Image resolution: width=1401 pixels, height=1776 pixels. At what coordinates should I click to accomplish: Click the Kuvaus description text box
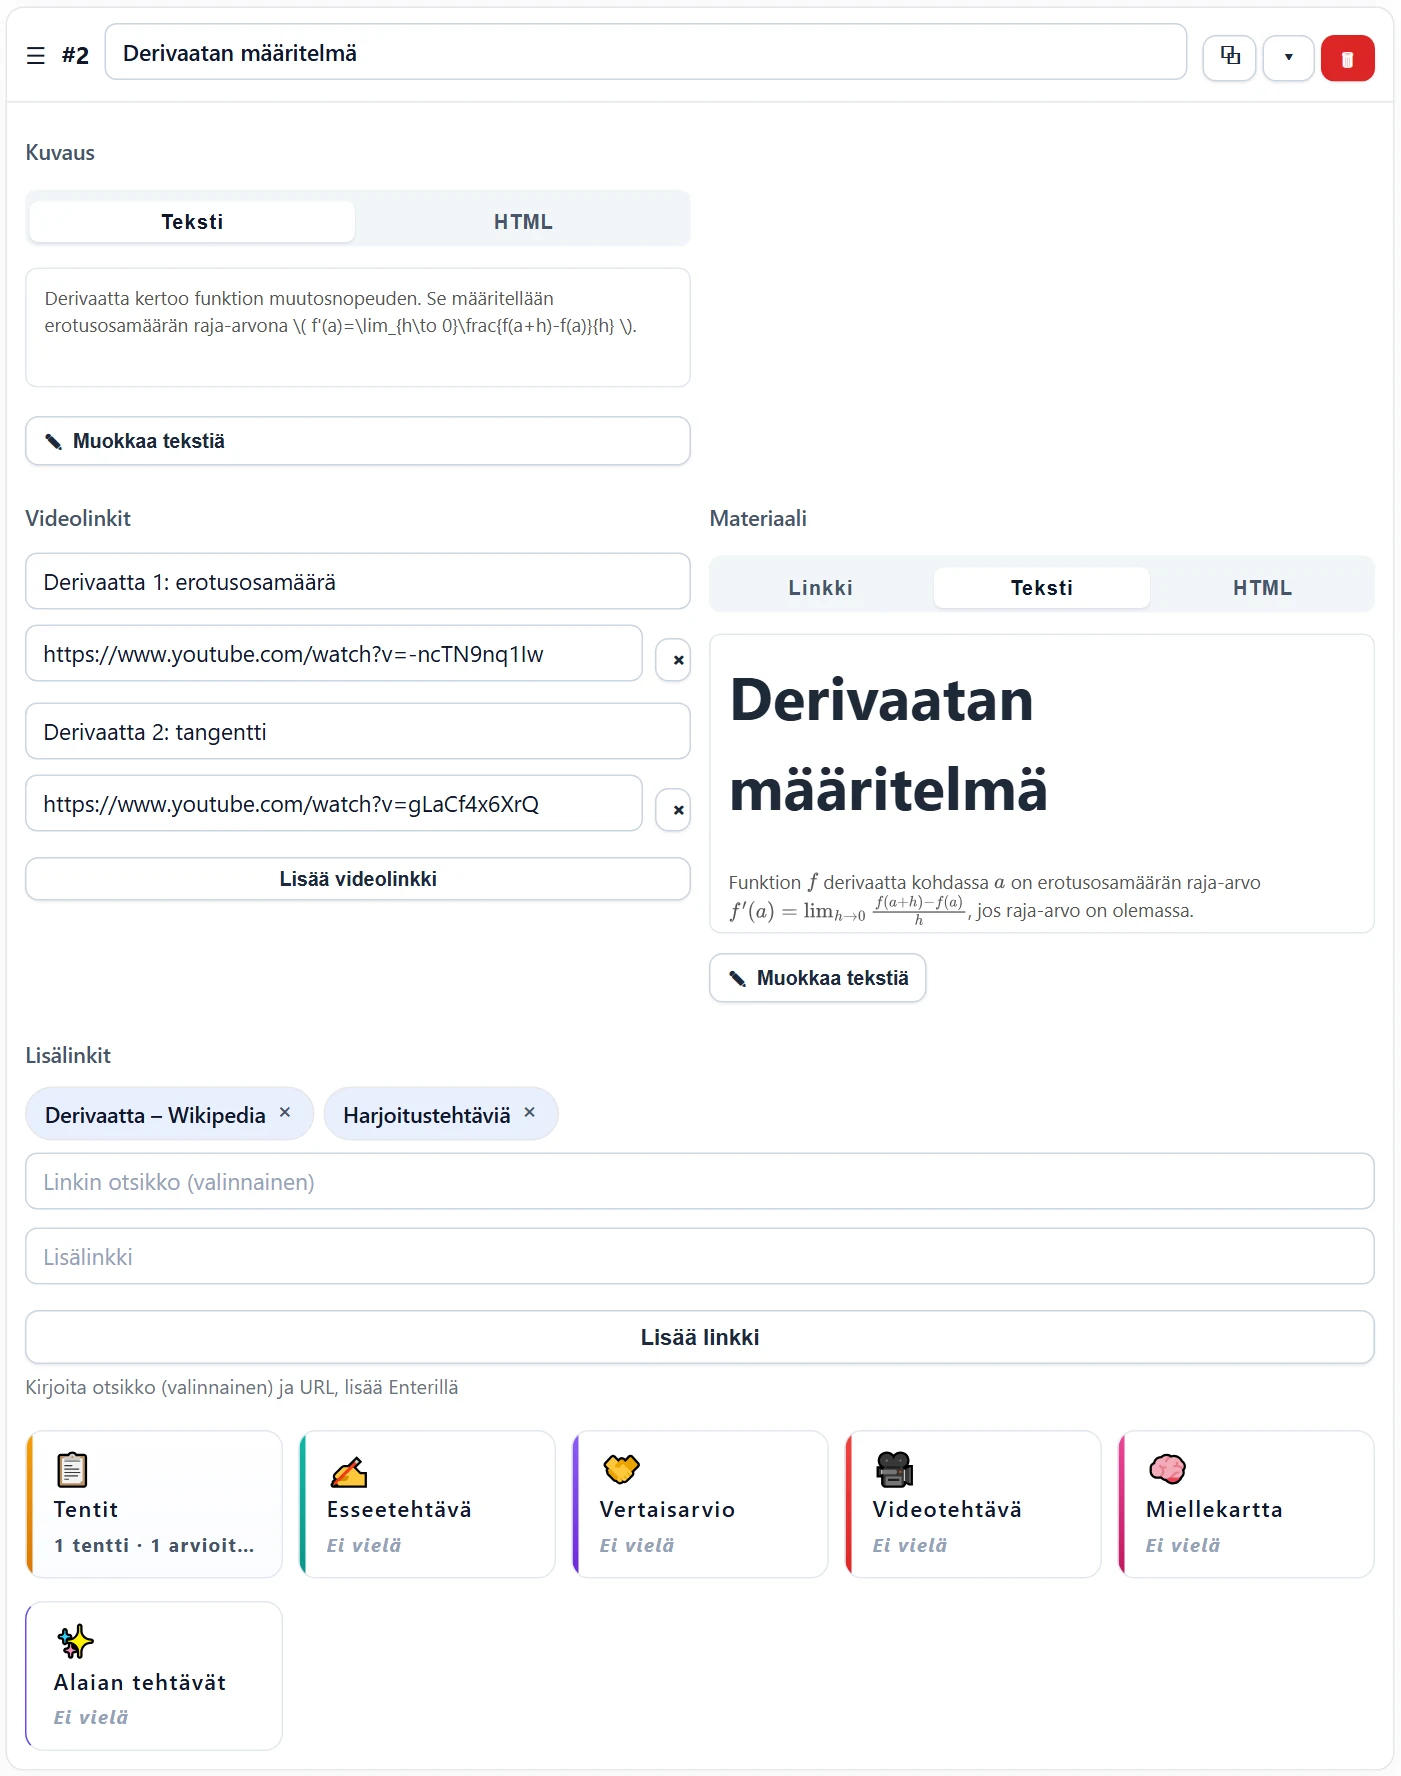(x=358, y=327)
